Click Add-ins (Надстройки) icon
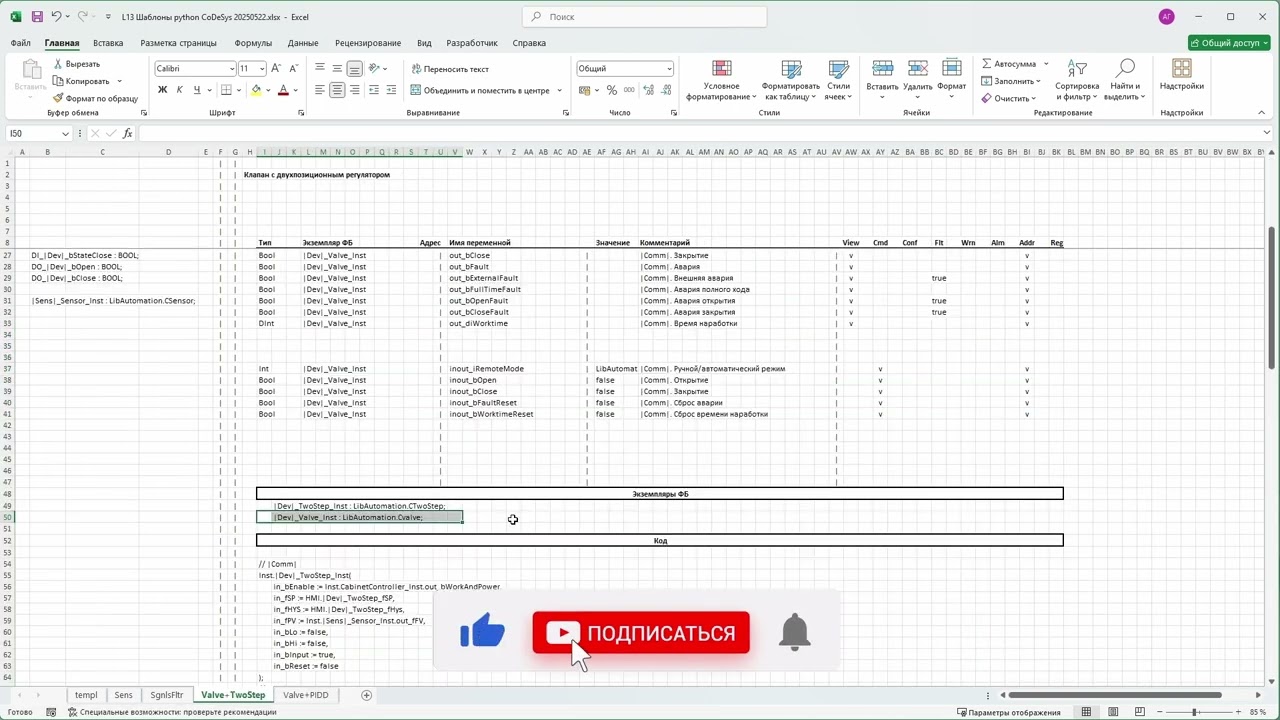1280x720 pixels. pyautogui.click(x=1182, y=69)
